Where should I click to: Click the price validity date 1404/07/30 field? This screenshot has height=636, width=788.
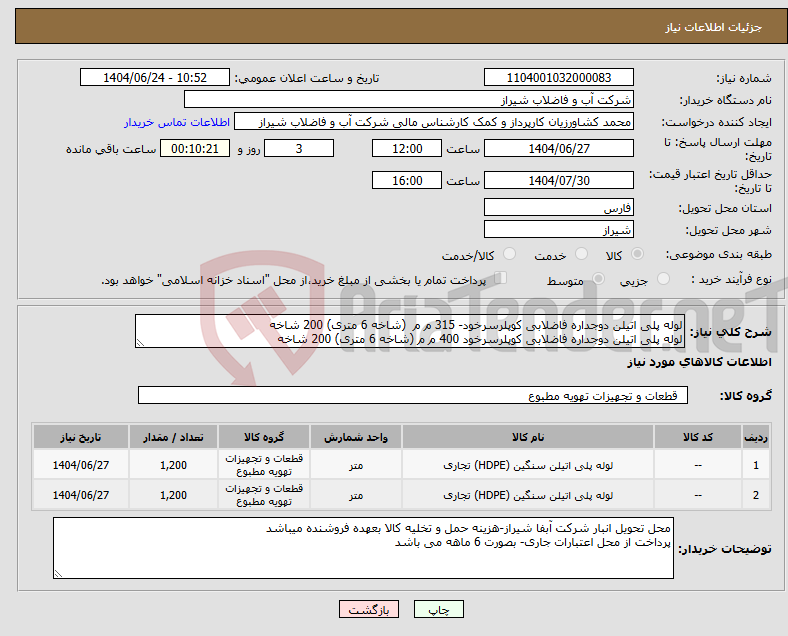(558, 180)
